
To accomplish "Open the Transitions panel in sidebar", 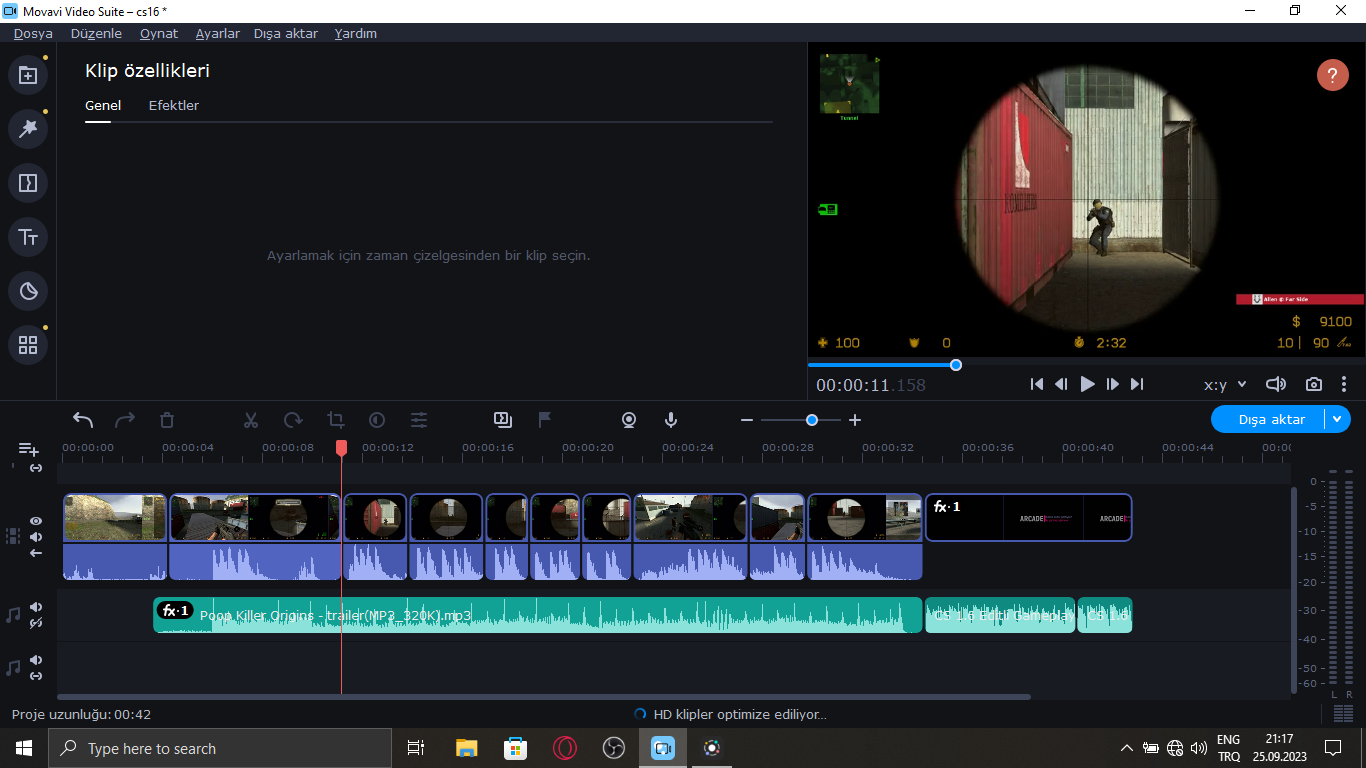I will (x=28, y=183).
